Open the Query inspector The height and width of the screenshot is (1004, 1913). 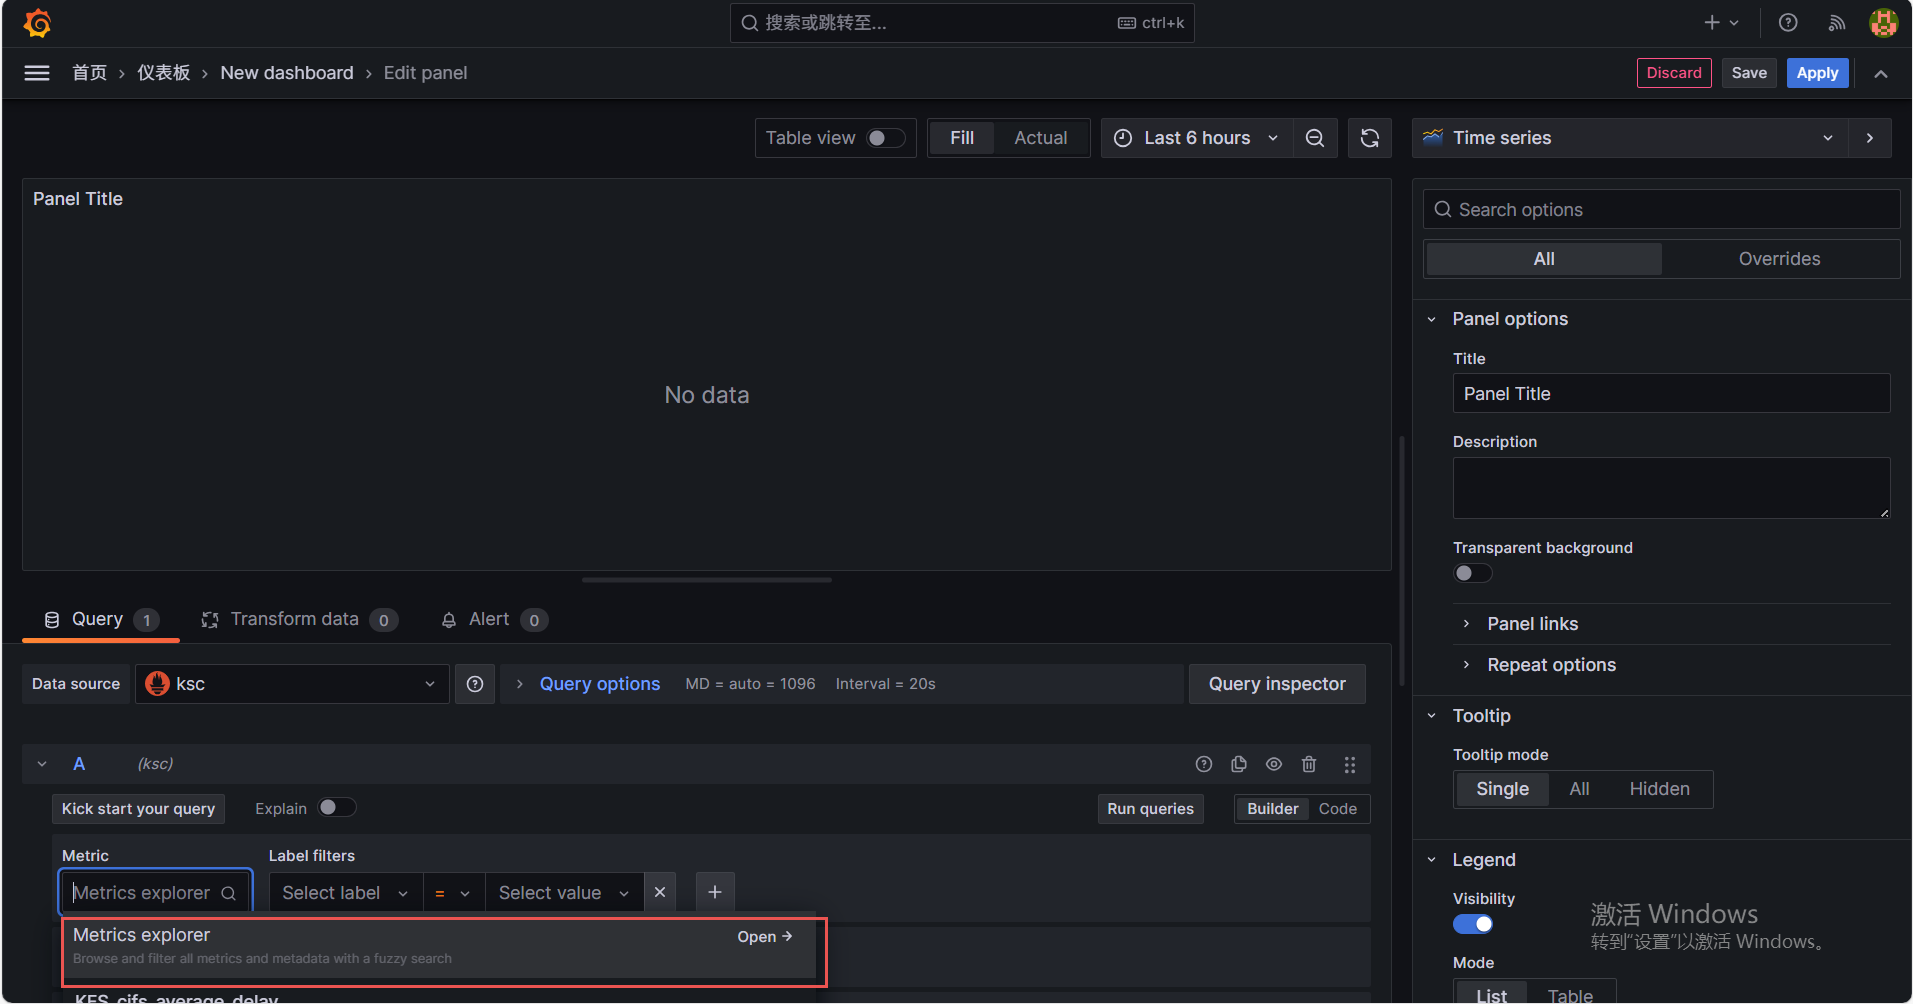point(1276,684)
